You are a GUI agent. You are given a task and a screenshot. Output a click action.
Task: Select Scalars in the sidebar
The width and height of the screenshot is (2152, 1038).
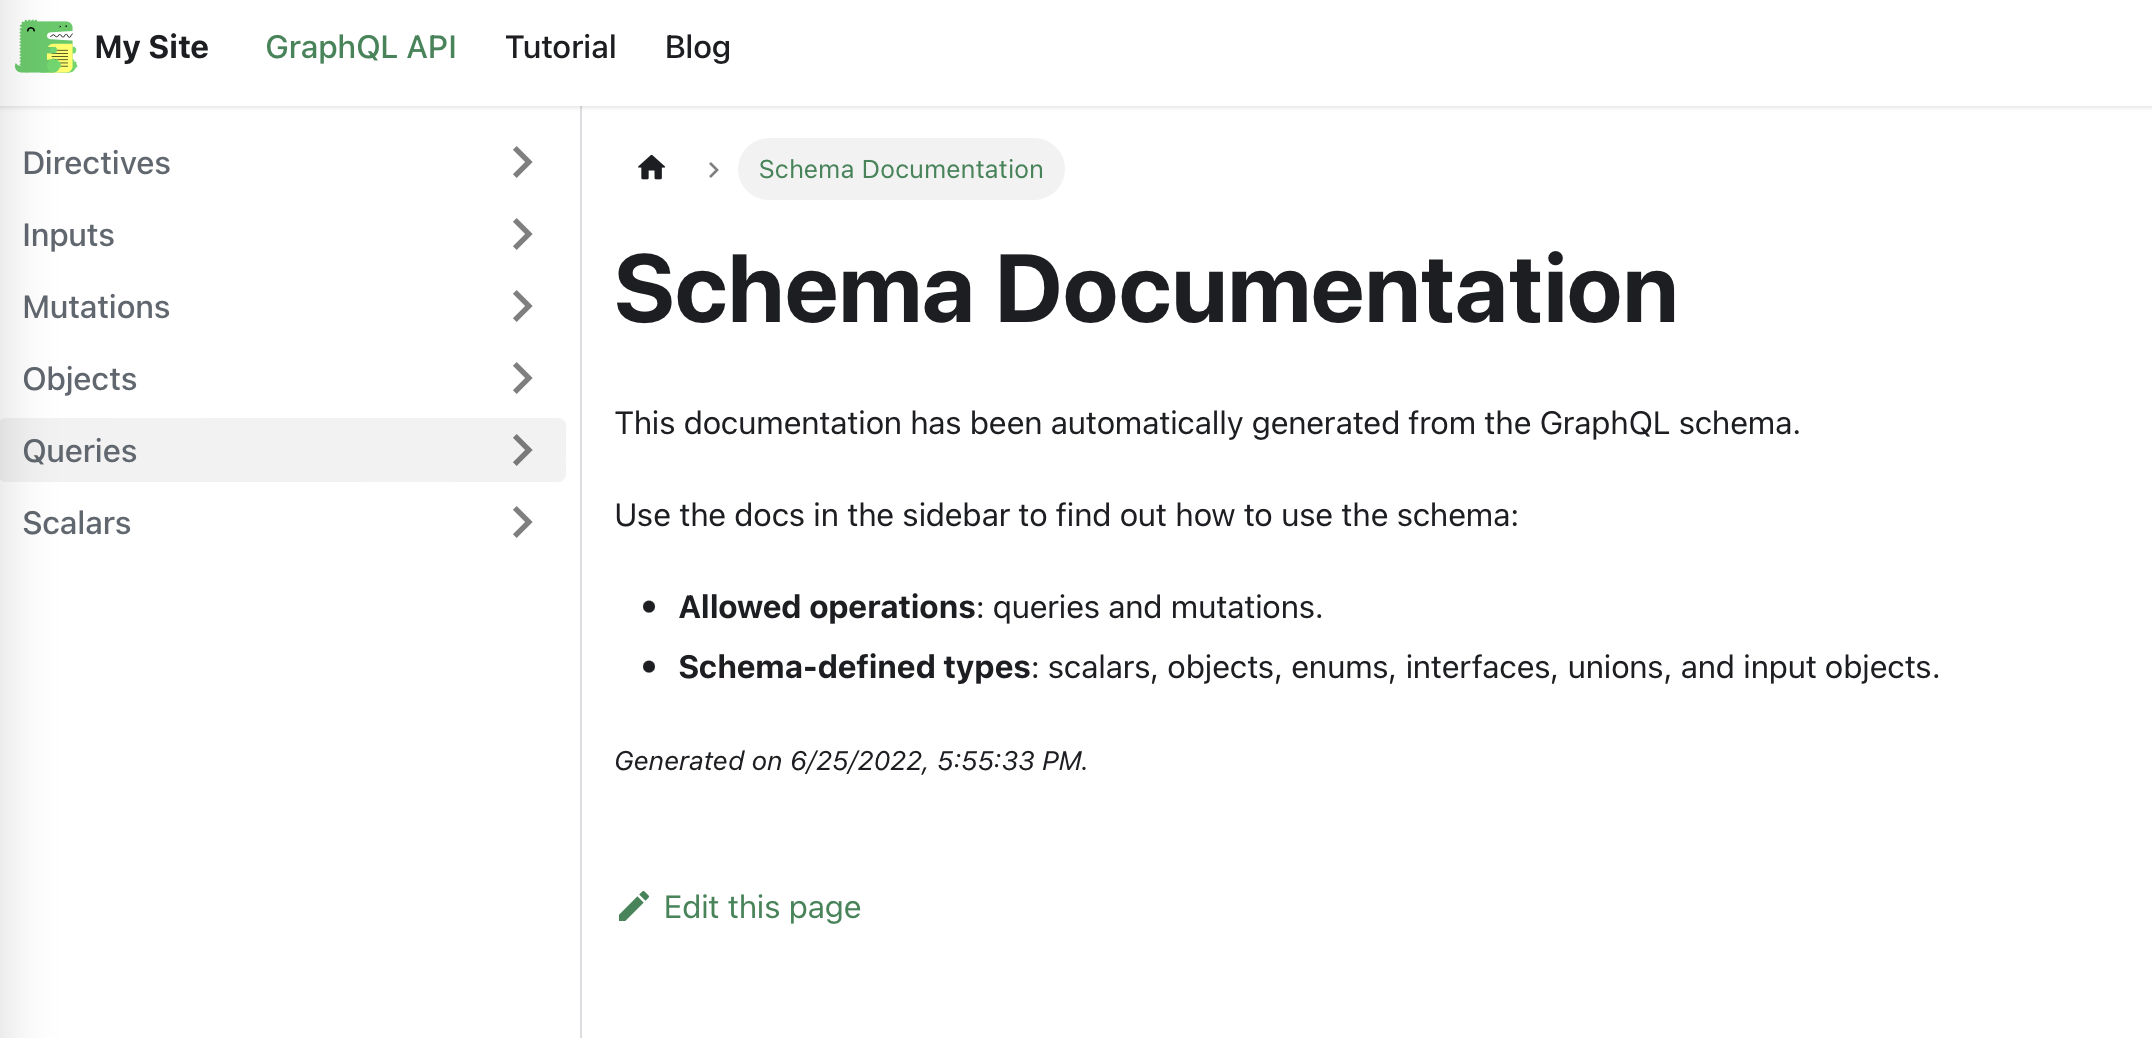tap(77, 522)
